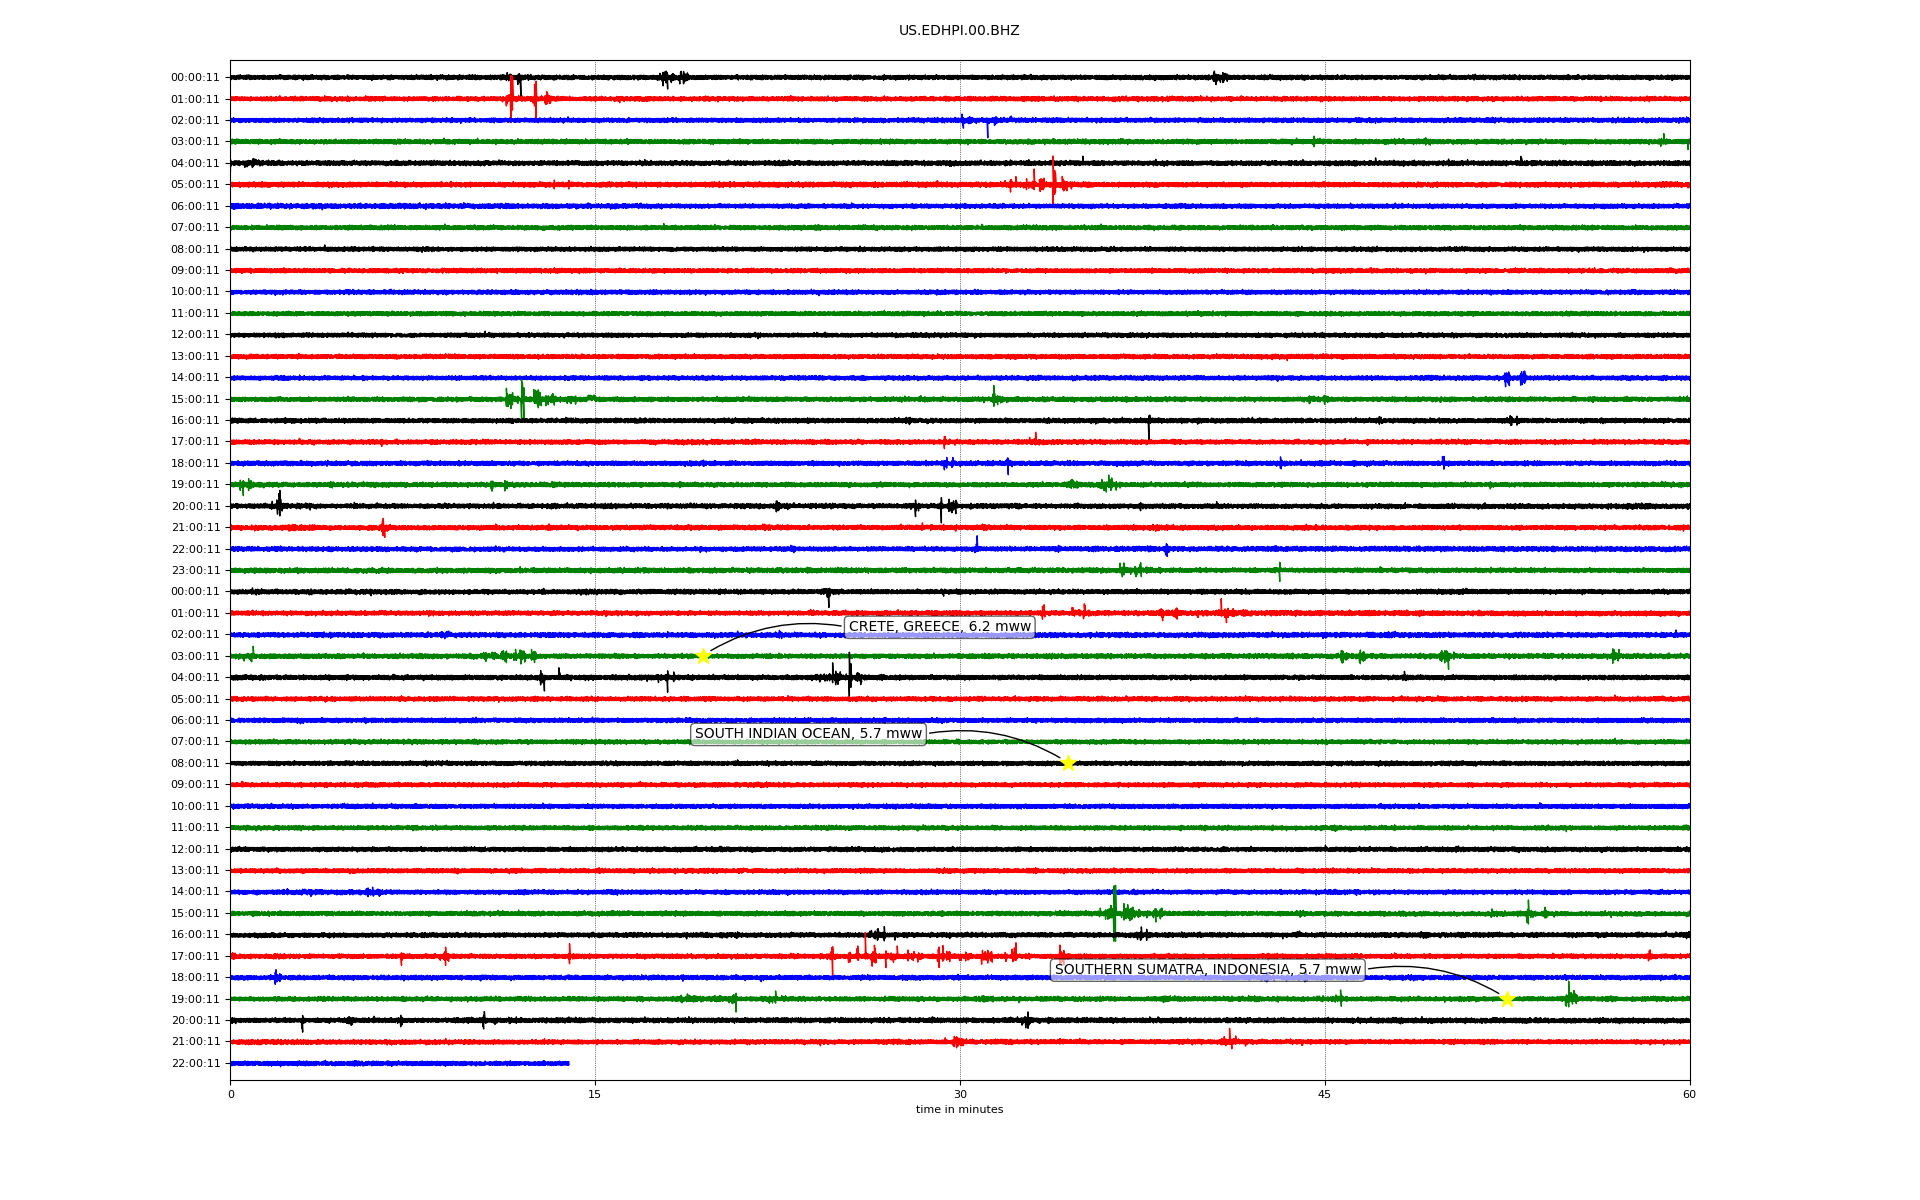This screenshot has height=1200, width=1920.
Task: Click the 'time in minutes' axis label
Action: (x=959, y=1109)
